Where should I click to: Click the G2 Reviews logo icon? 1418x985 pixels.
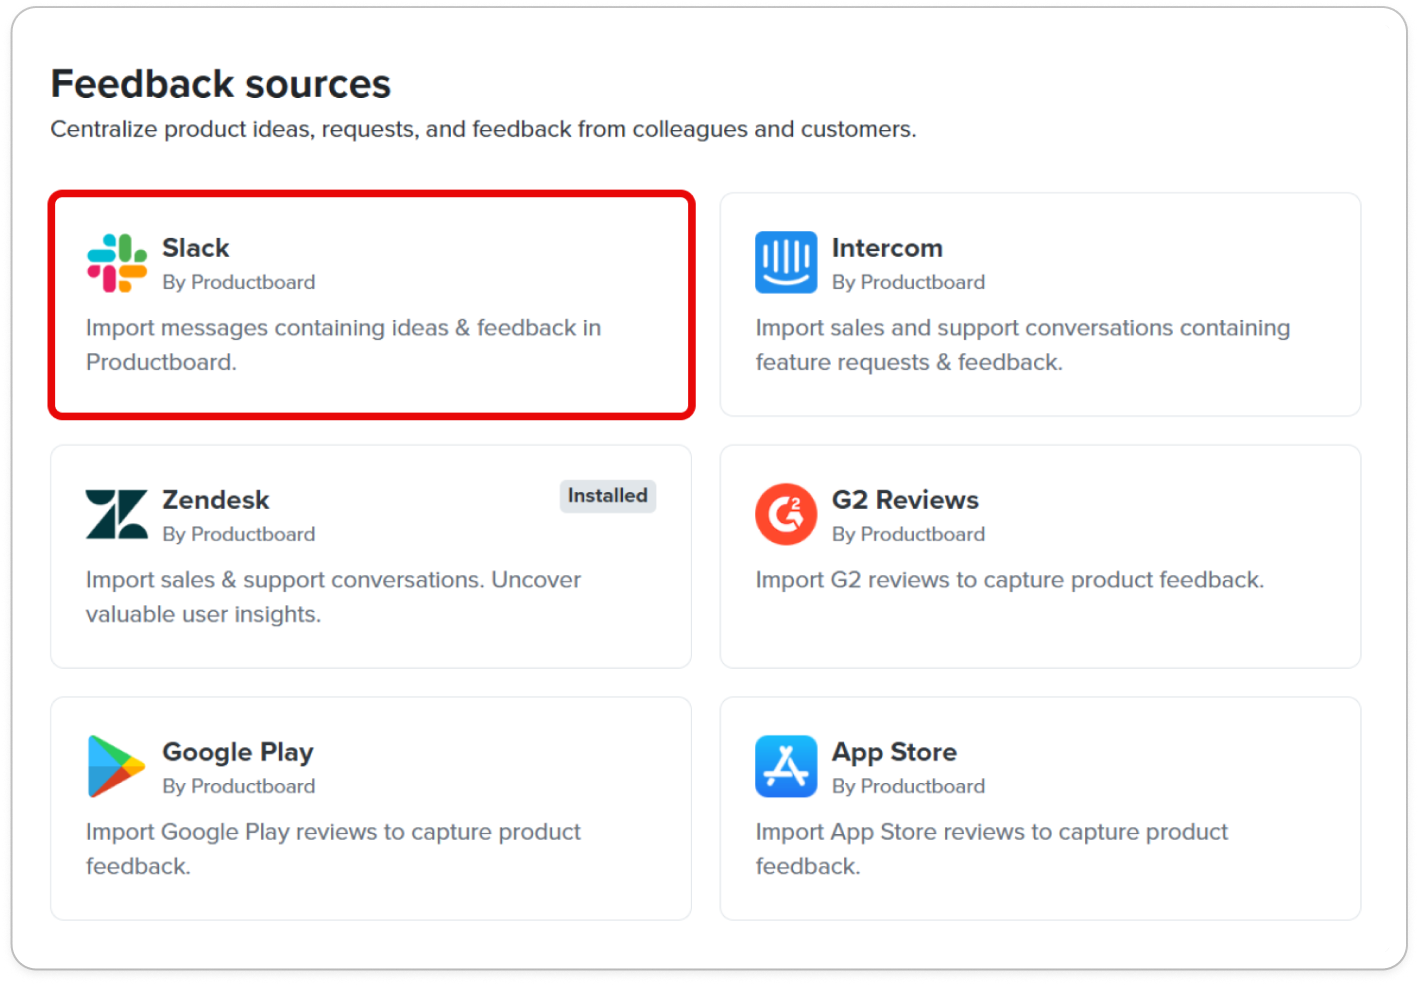point(786,515)
